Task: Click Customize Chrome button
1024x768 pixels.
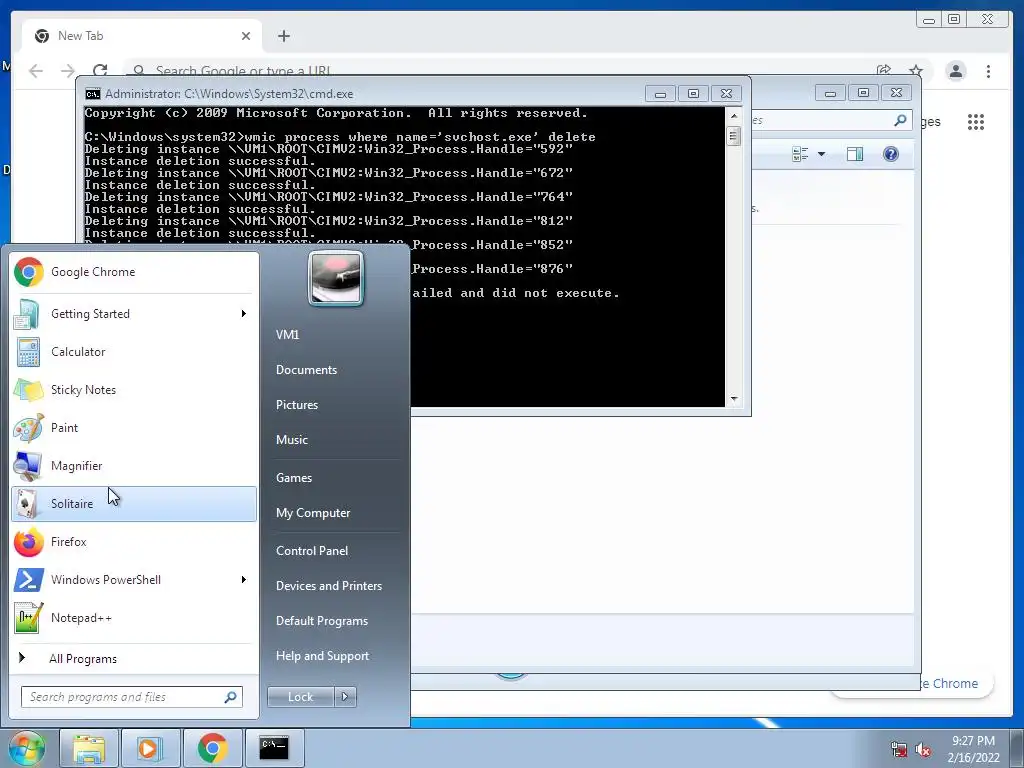Action: click(x=955, y=683)
